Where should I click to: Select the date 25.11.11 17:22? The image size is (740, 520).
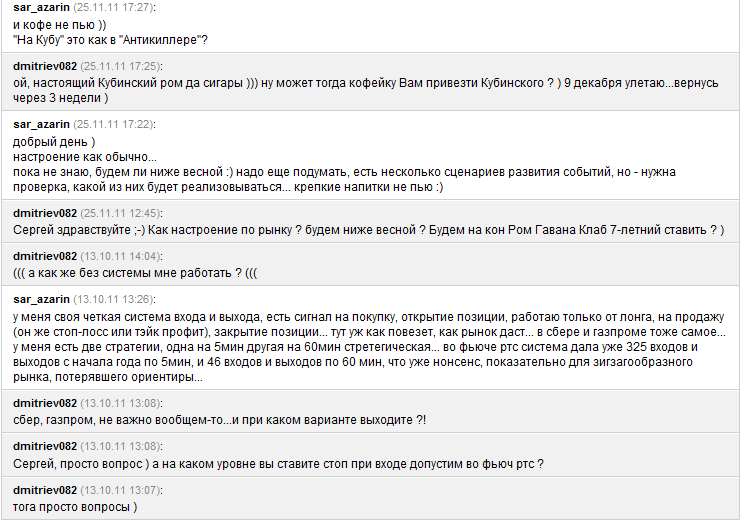(114, 124)
